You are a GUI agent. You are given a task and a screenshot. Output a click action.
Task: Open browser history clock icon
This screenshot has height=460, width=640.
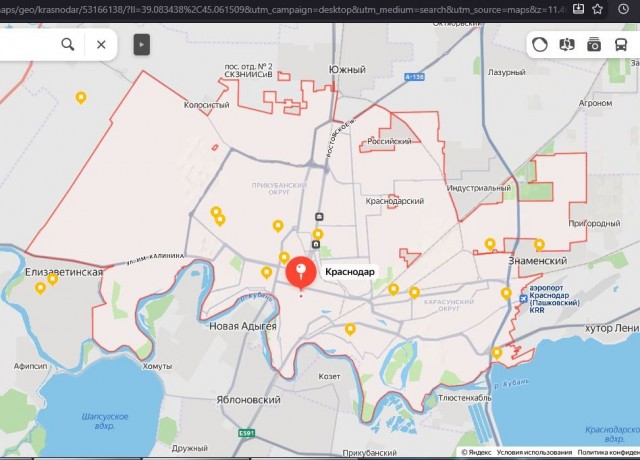click(623, 9)
